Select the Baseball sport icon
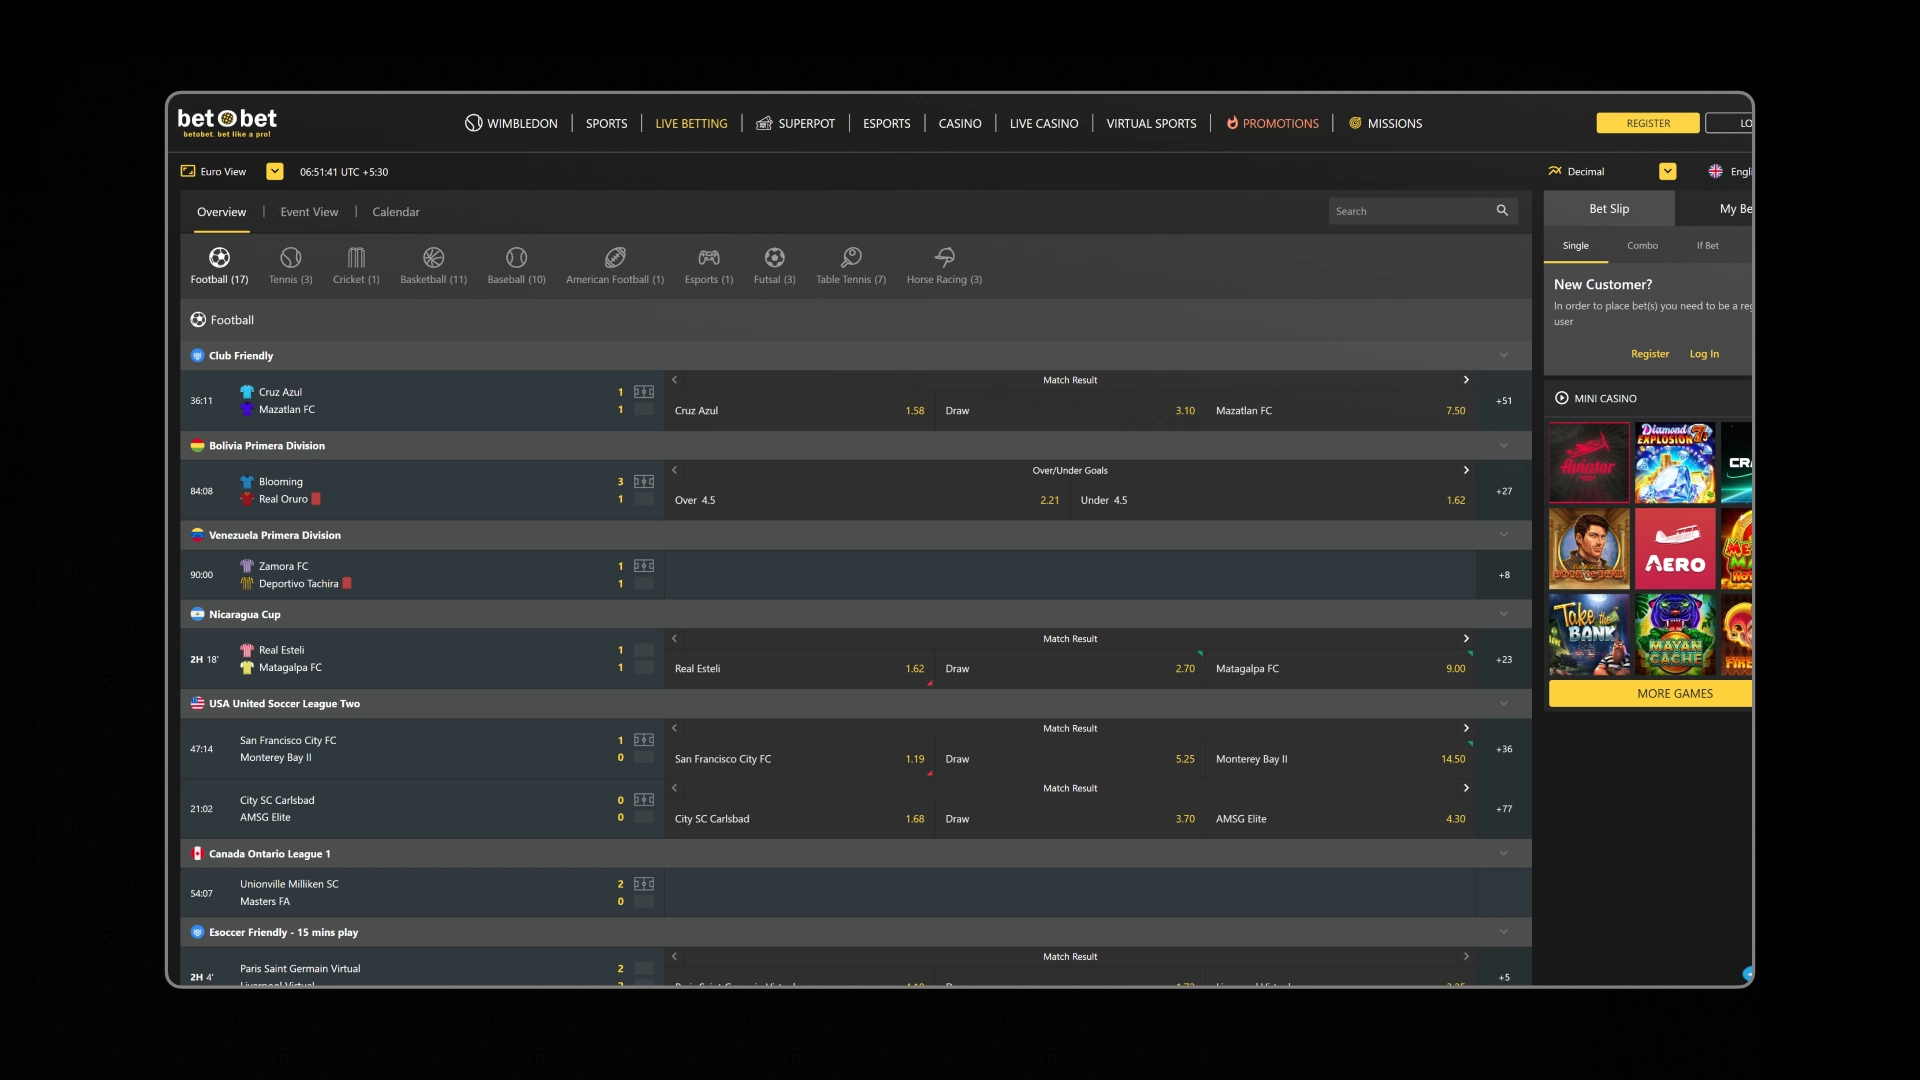This screenshot has height=1080, width=1920. click(x=516, y=257)
